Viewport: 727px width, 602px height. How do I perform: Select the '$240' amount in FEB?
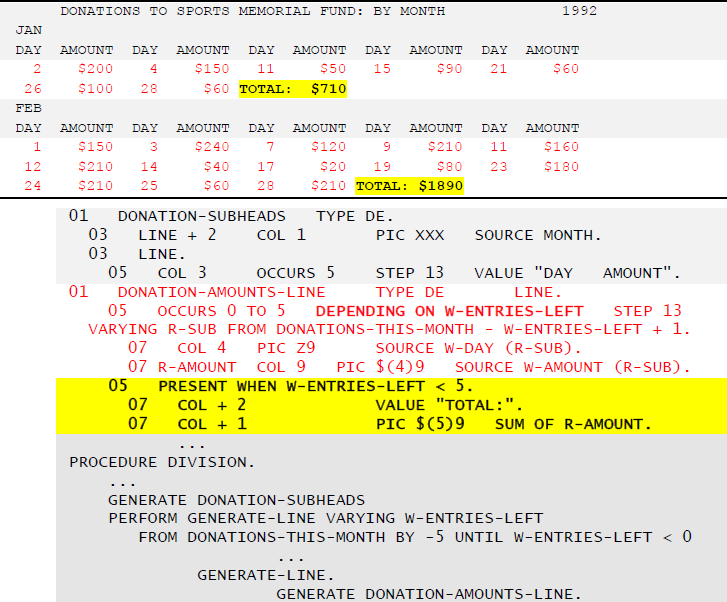[212, 147]
